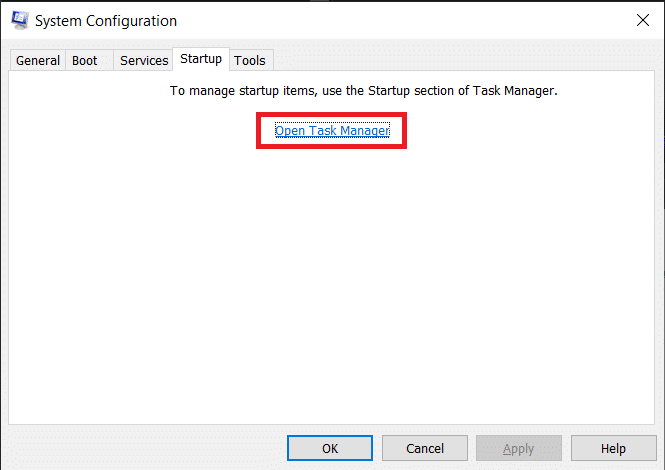The height and width of the screenshot is (470, 665).
Task: Close the System Configuration window
Action: [641, 20]
